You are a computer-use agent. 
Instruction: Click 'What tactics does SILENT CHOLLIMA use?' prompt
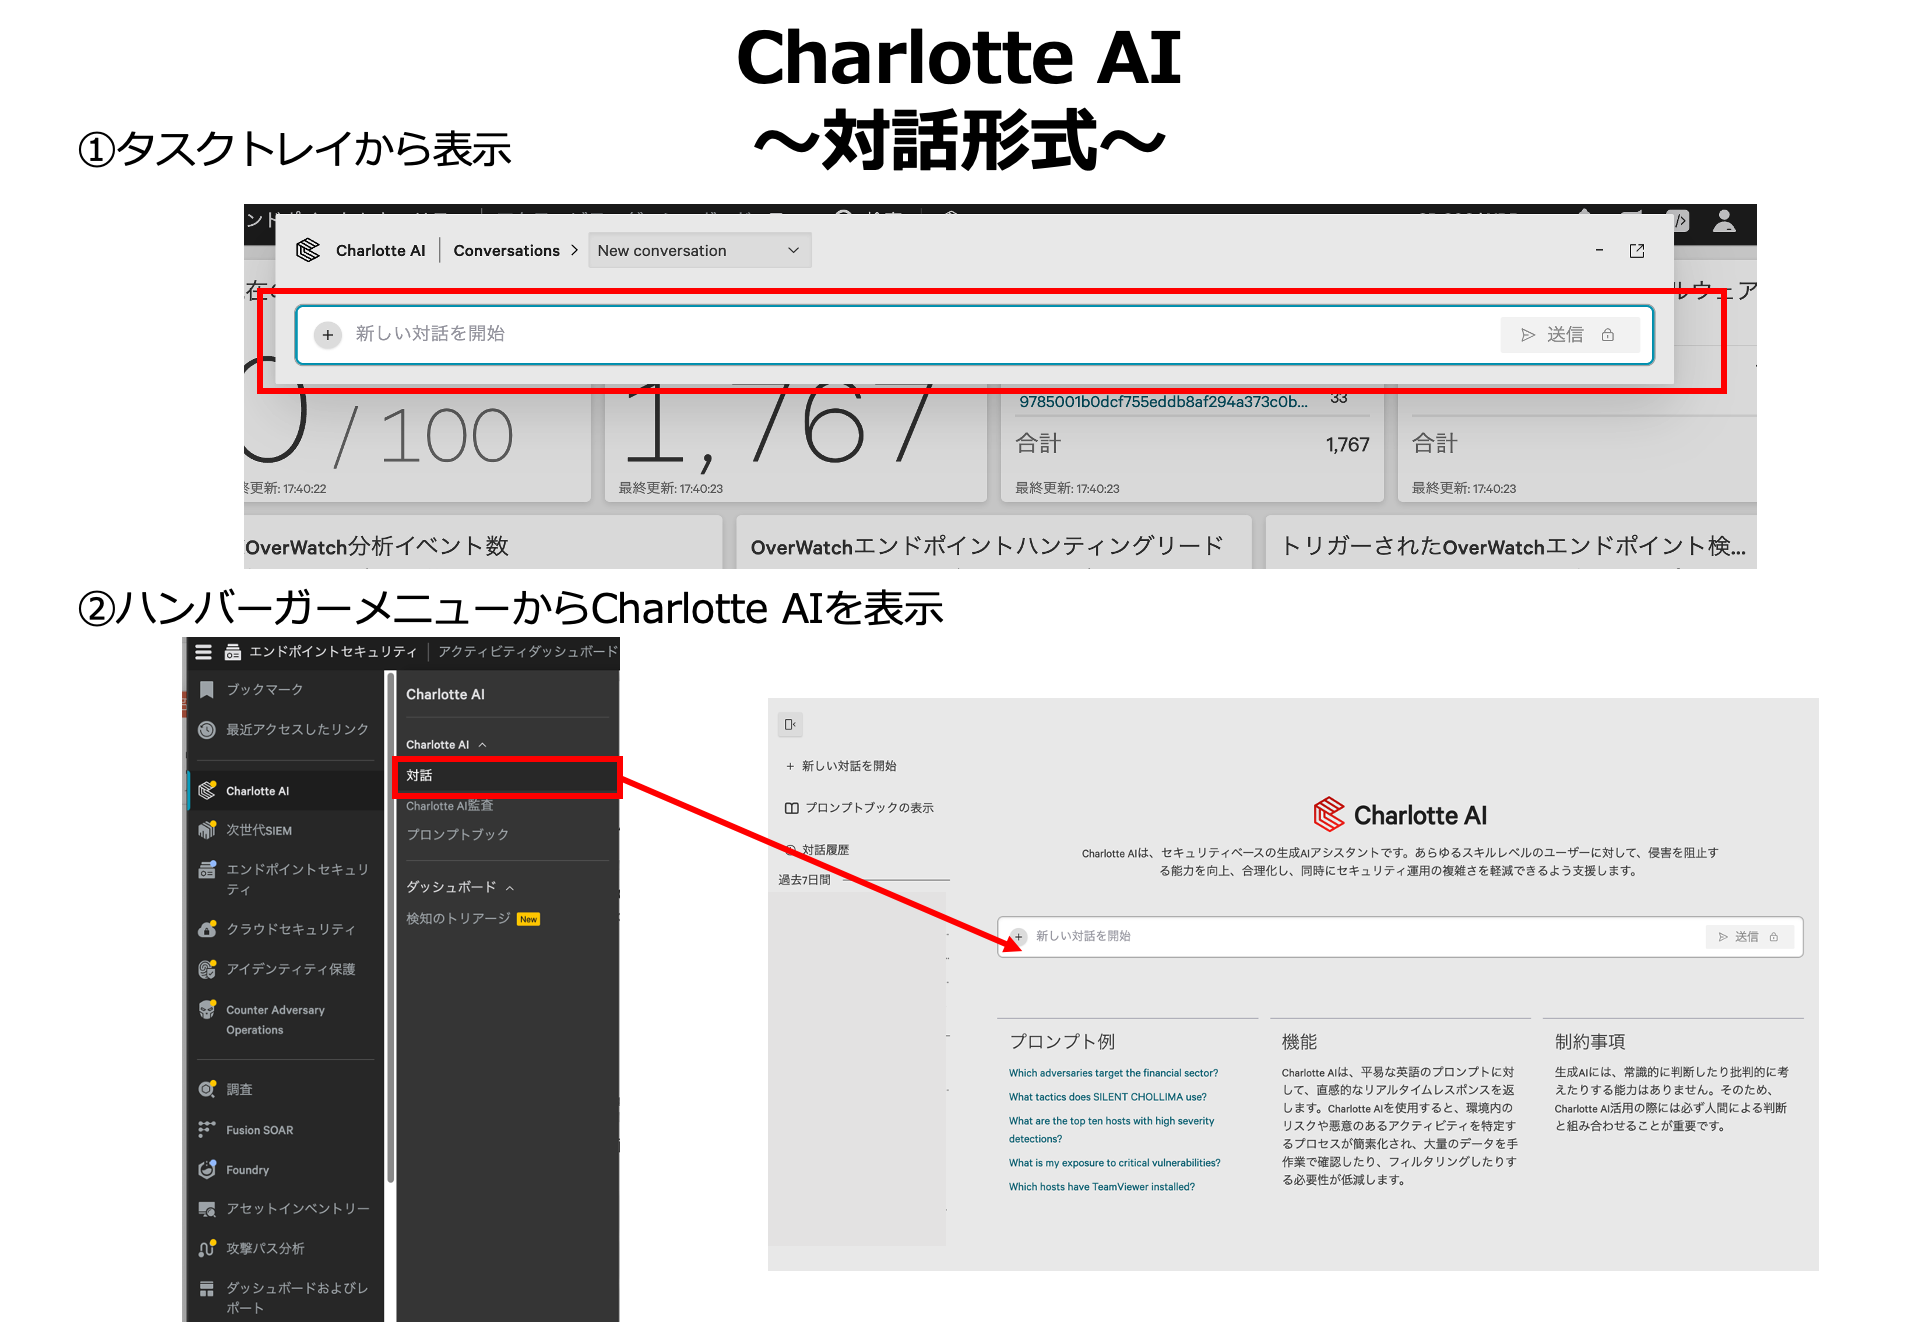pyautogui.click(x=1107, y=1097)
